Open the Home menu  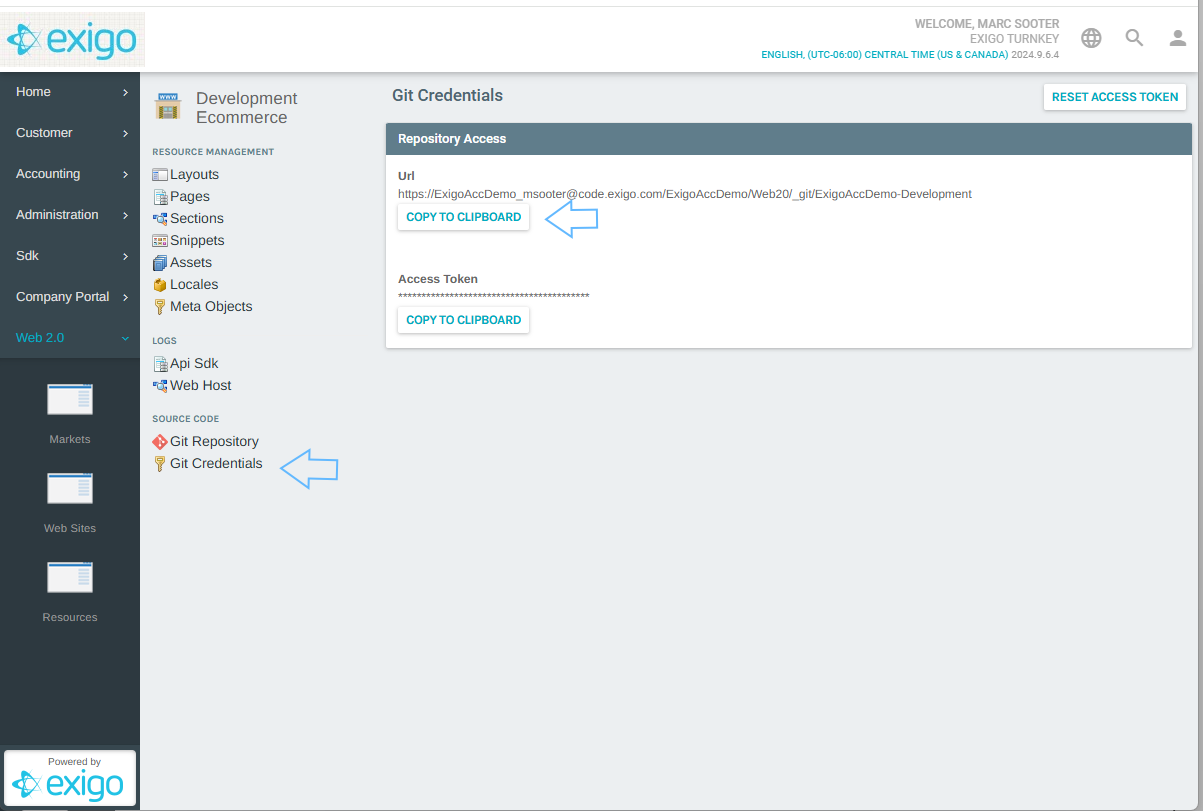point(33,91)
